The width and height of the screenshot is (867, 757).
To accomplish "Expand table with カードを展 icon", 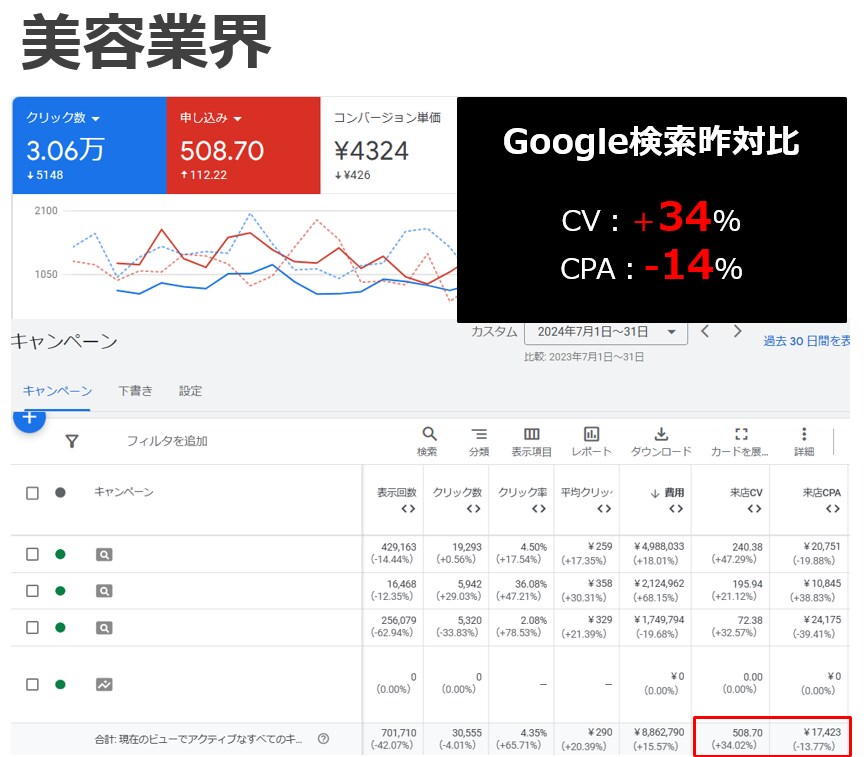I will (x=741, y=434).
